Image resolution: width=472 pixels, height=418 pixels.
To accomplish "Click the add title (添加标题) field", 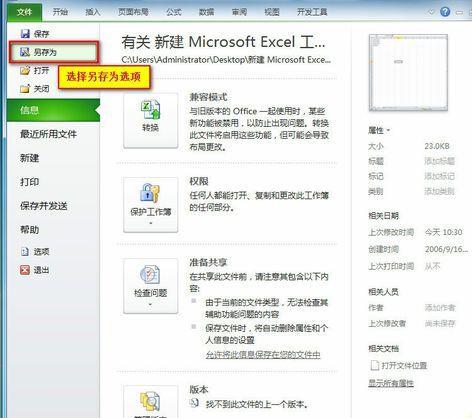I will (439, 161).
